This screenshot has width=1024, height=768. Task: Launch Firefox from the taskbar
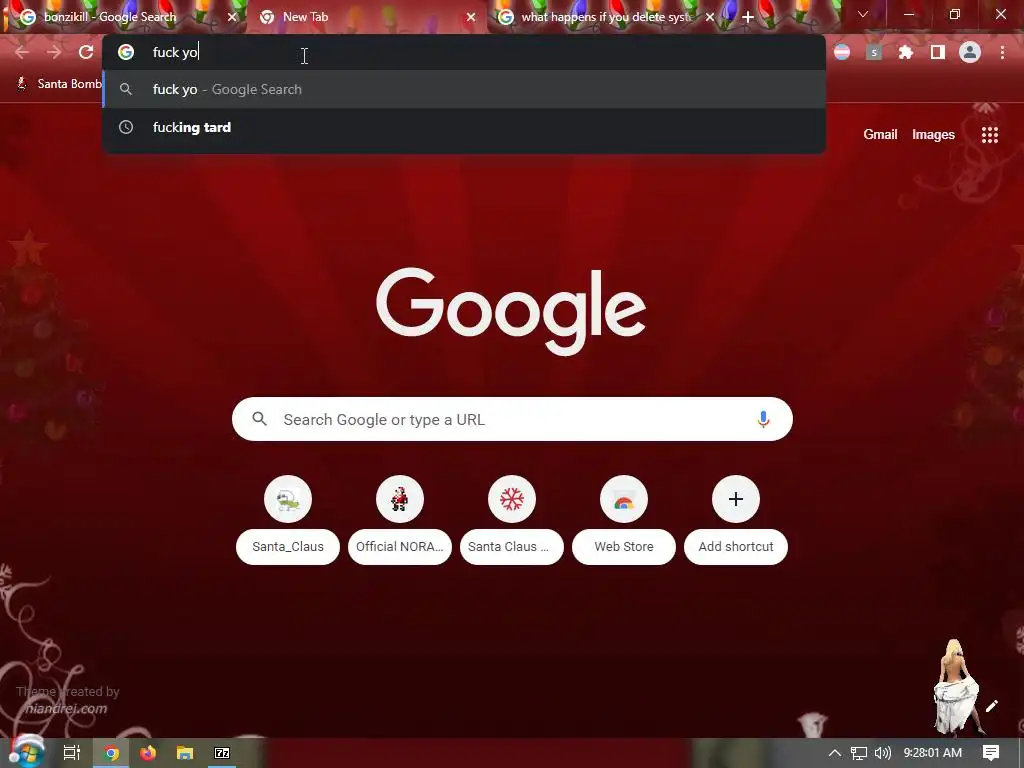(148, 753)
